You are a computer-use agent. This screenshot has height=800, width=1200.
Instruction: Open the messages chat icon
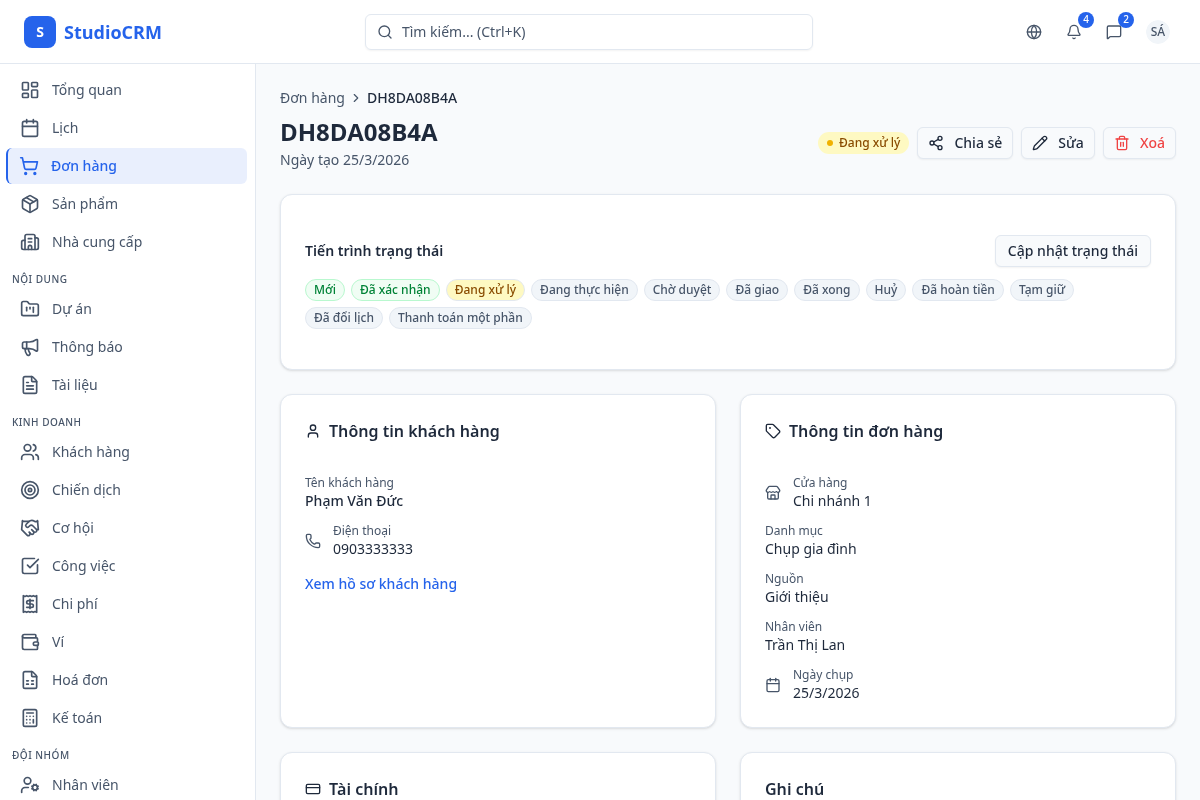coord(1114,32)
